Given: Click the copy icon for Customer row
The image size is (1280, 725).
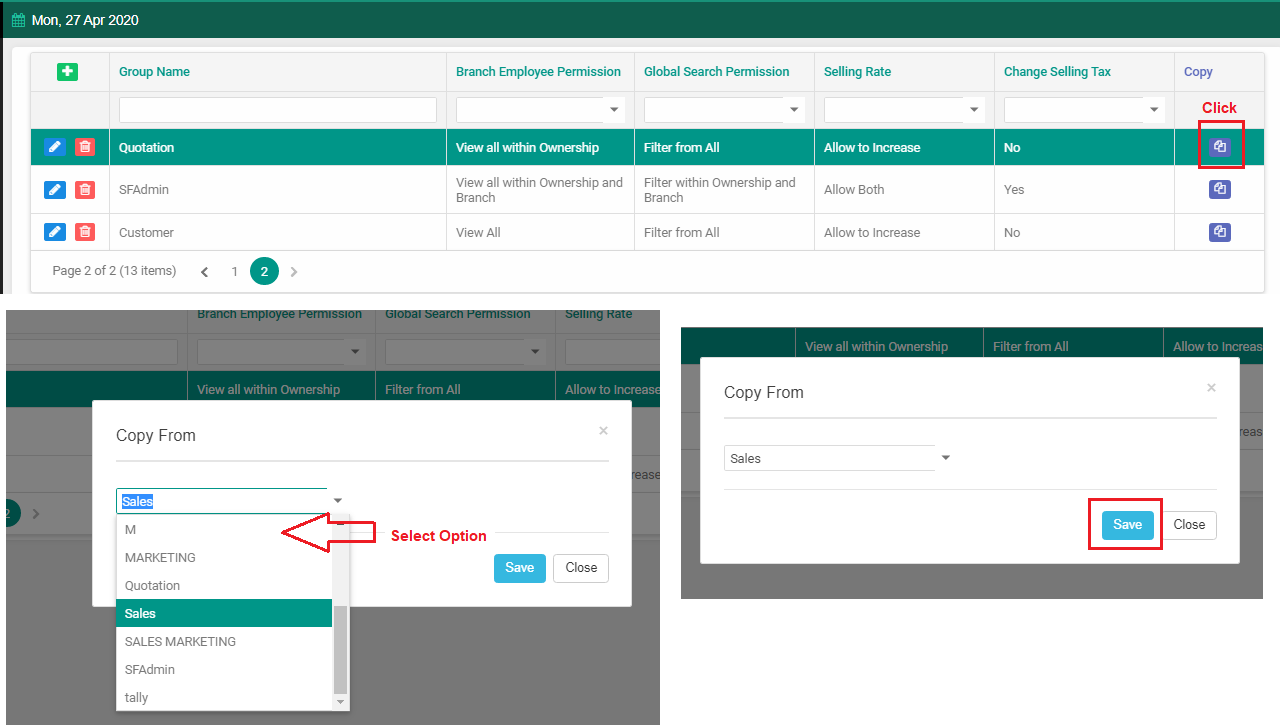Looking at the screenshot, I should (x=1220, y=232).
